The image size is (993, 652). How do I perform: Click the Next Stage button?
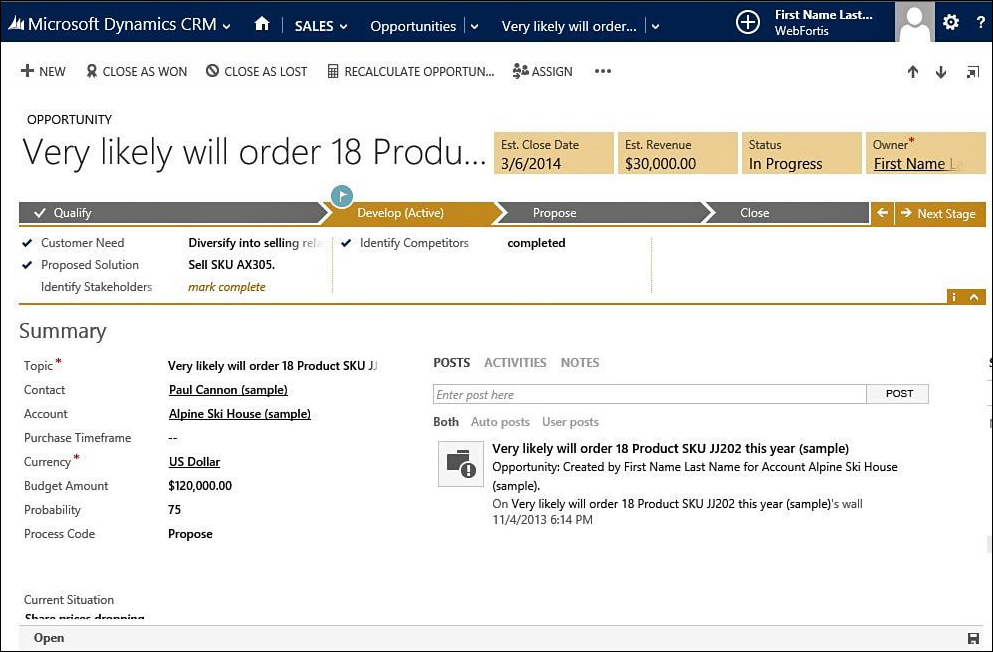[x=940, y=213]
